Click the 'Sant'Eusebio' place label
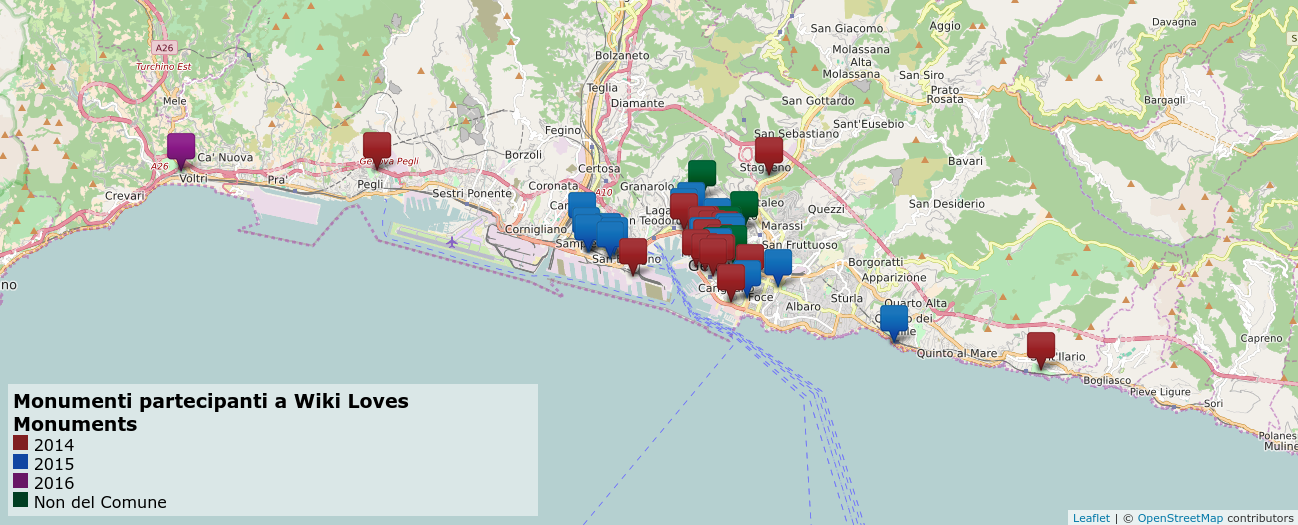This screenshot has width=1298, height=525. [x=869, y=124]
